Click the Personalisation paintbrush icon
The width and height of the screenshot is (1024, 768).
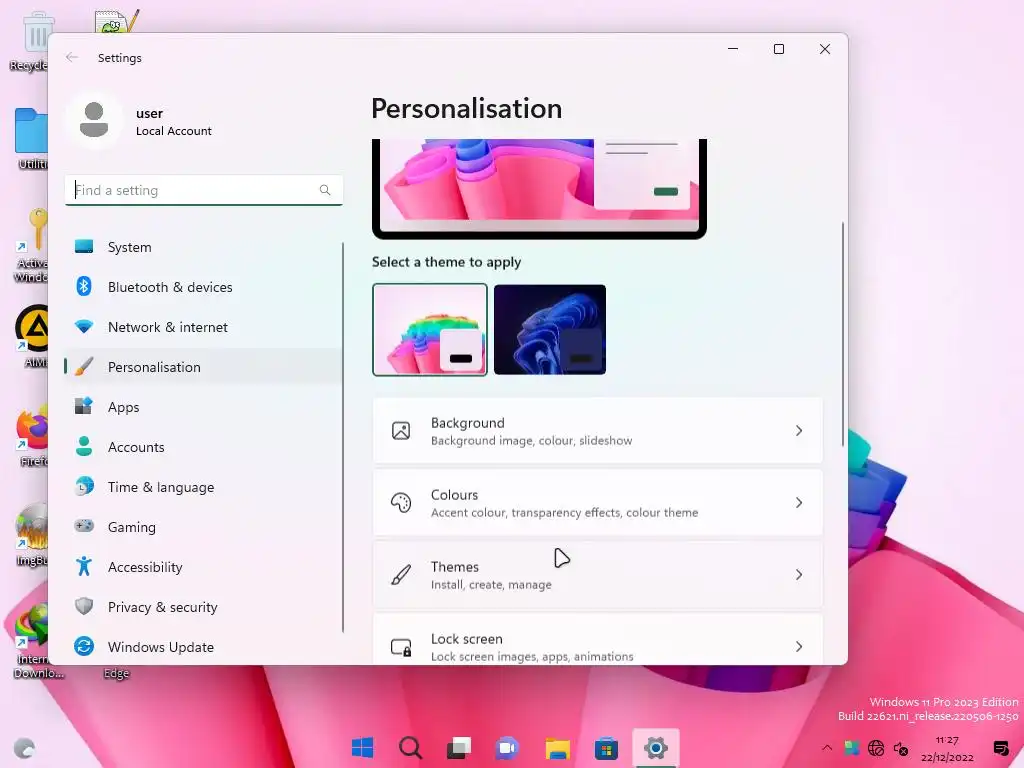point(84,366)
